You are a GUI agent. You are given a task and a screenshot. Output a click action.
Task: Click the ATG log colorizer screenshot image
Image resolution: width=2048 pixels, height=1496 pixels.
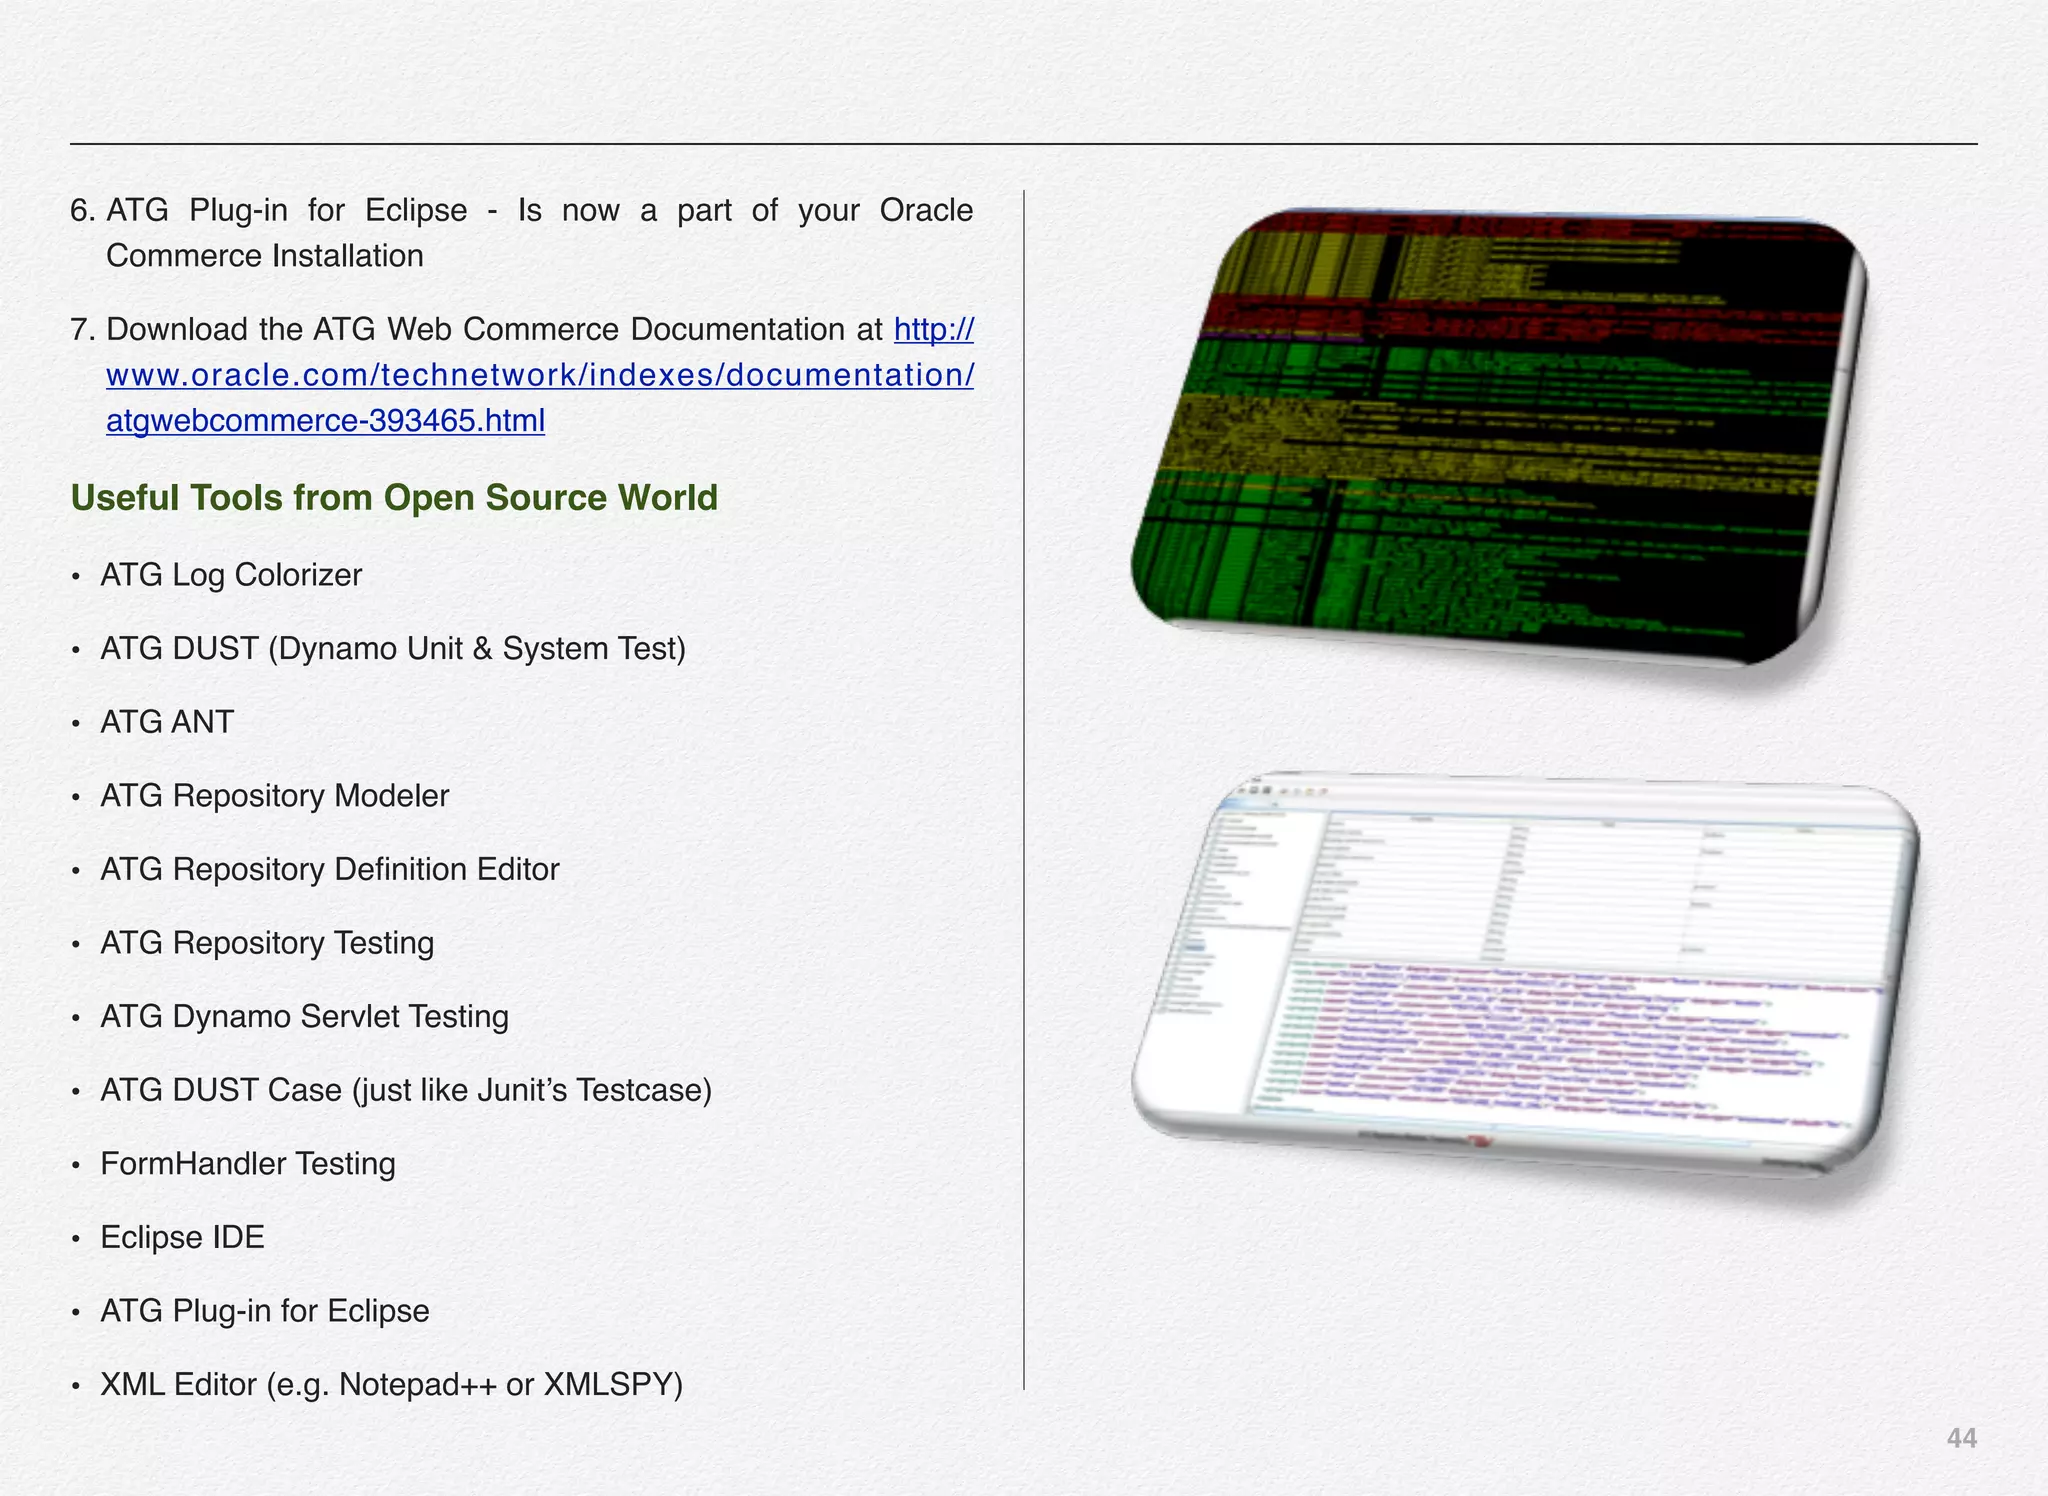[1499, 436]
